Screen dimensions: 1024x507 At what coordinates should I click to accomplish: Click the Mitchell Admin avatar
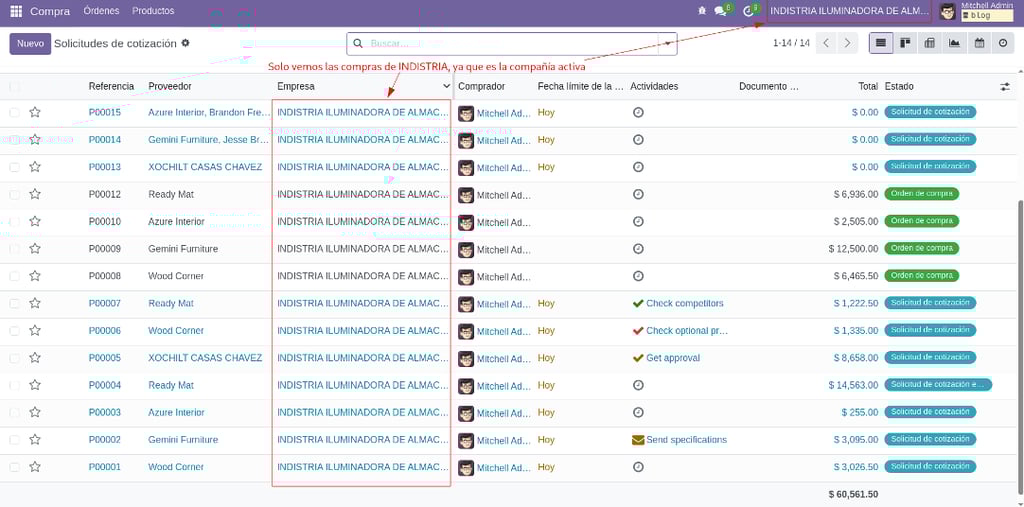pyautogui.click(x=948, y=12)
